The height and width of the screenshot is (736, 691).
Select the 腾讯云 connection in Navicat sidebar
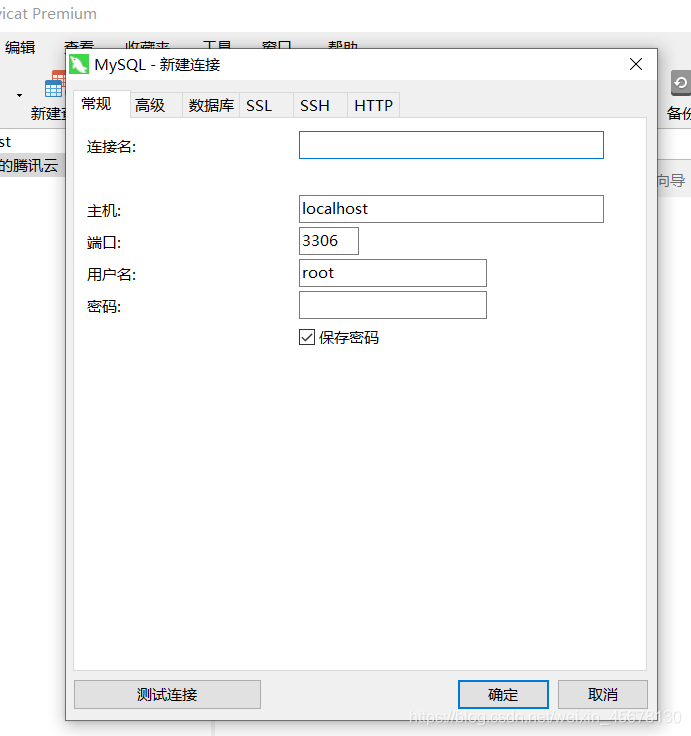point(32,166)
